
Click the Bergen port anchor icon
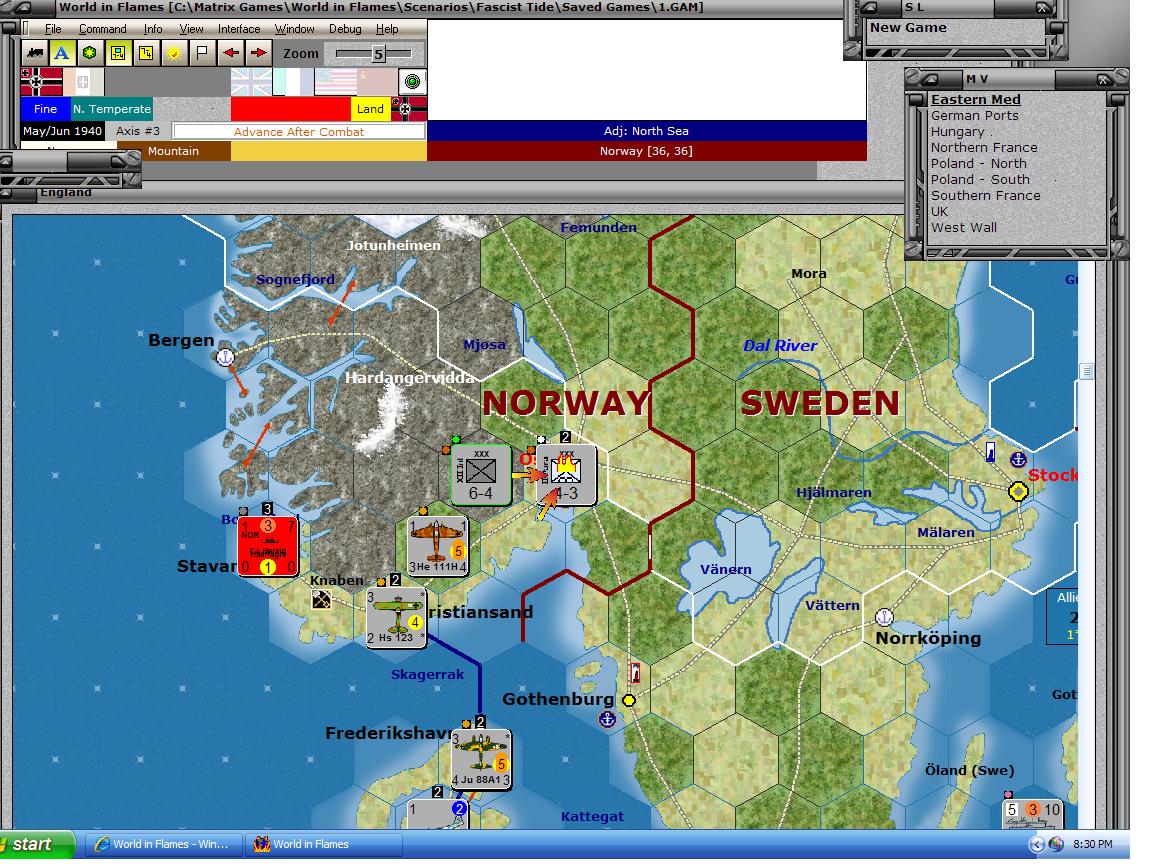tap(226, 357)
